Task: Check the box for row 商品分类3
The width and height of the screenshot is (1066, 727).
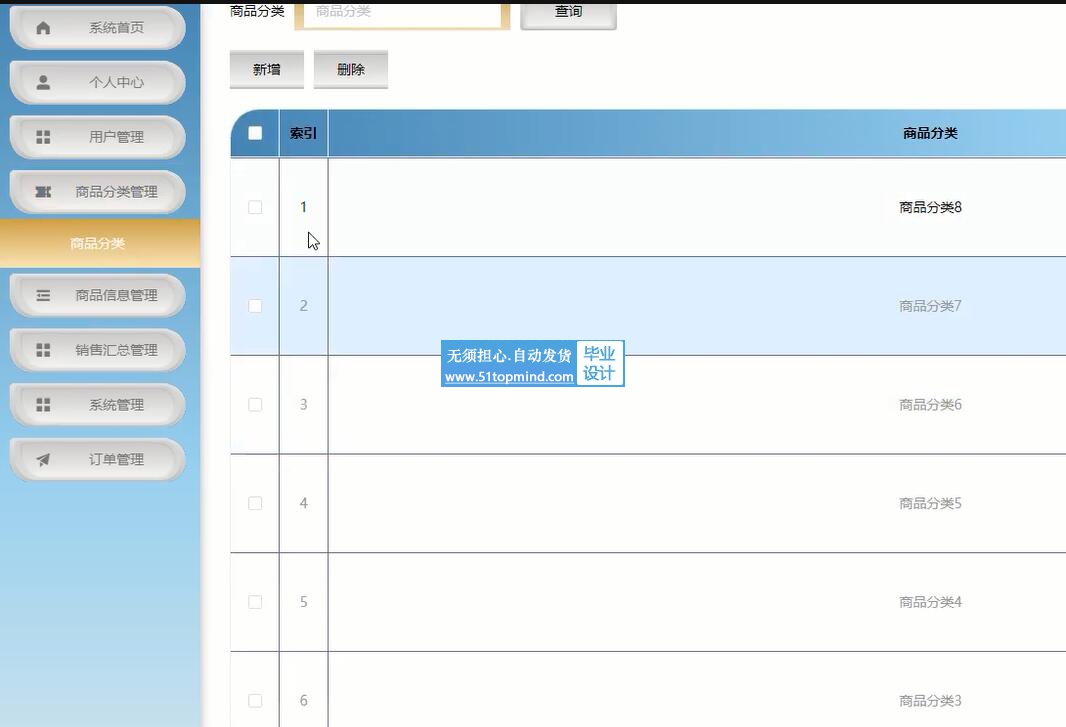Action: pyautogui.click(x=255, y=700)
